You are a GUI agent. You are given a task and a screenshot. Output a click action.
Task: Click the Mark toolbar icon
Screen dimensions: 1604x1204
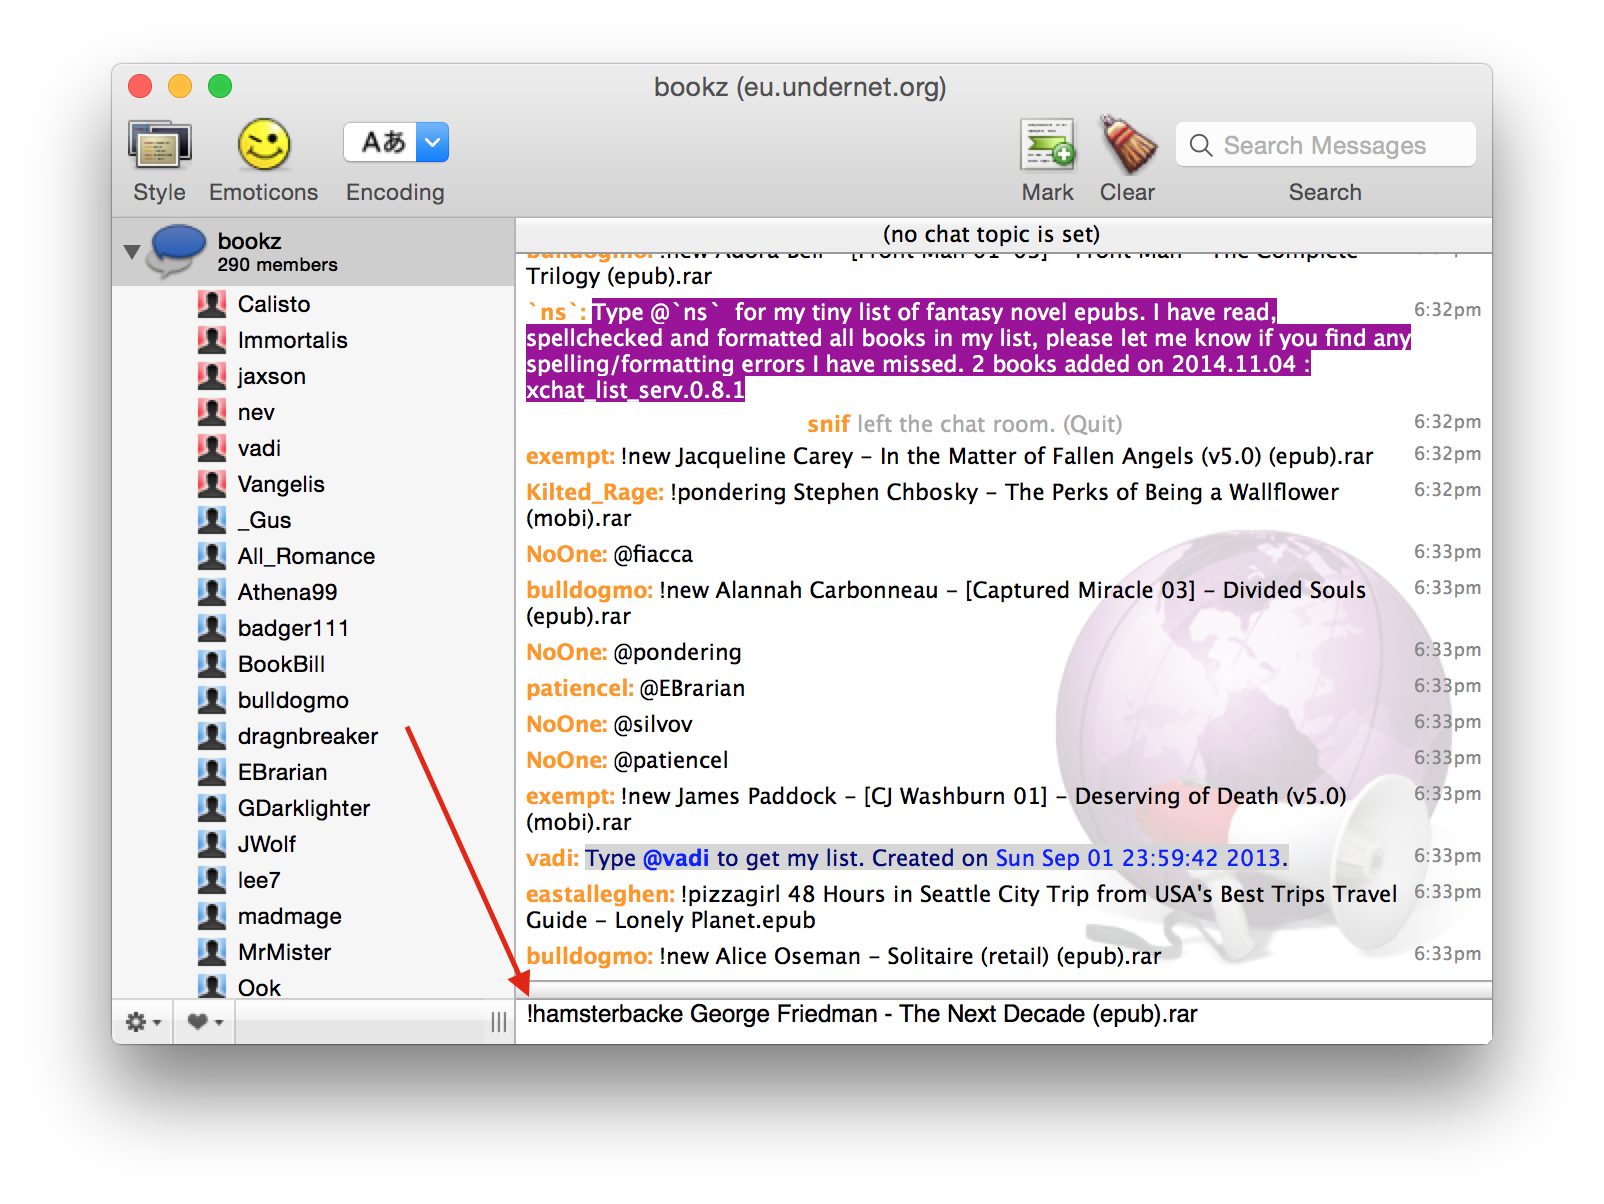click(x=1047, y=147)
